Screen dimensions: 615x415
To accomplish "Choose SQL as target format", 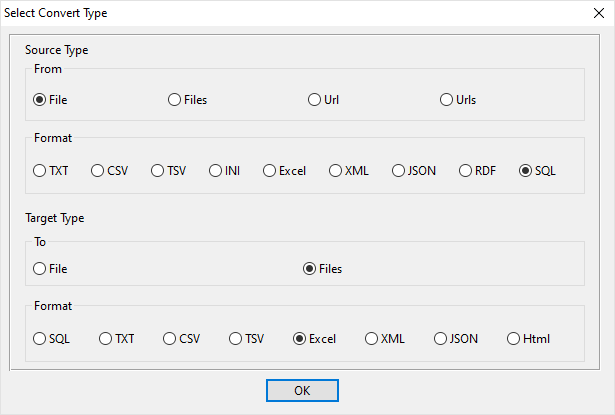I will click(40, 339).
